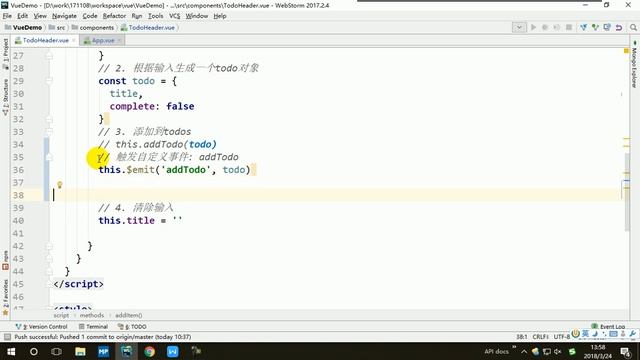Image resolution: width=640 pixels, height=360 pixels.
Task: Click the Debug toolbar icon
Action: coord(544,27)
